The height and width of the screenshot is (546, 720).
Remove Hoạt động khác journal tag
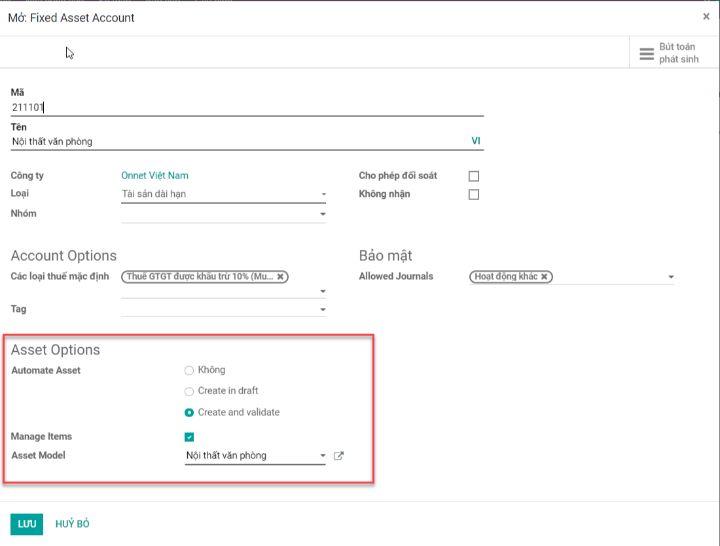point(544,277)
